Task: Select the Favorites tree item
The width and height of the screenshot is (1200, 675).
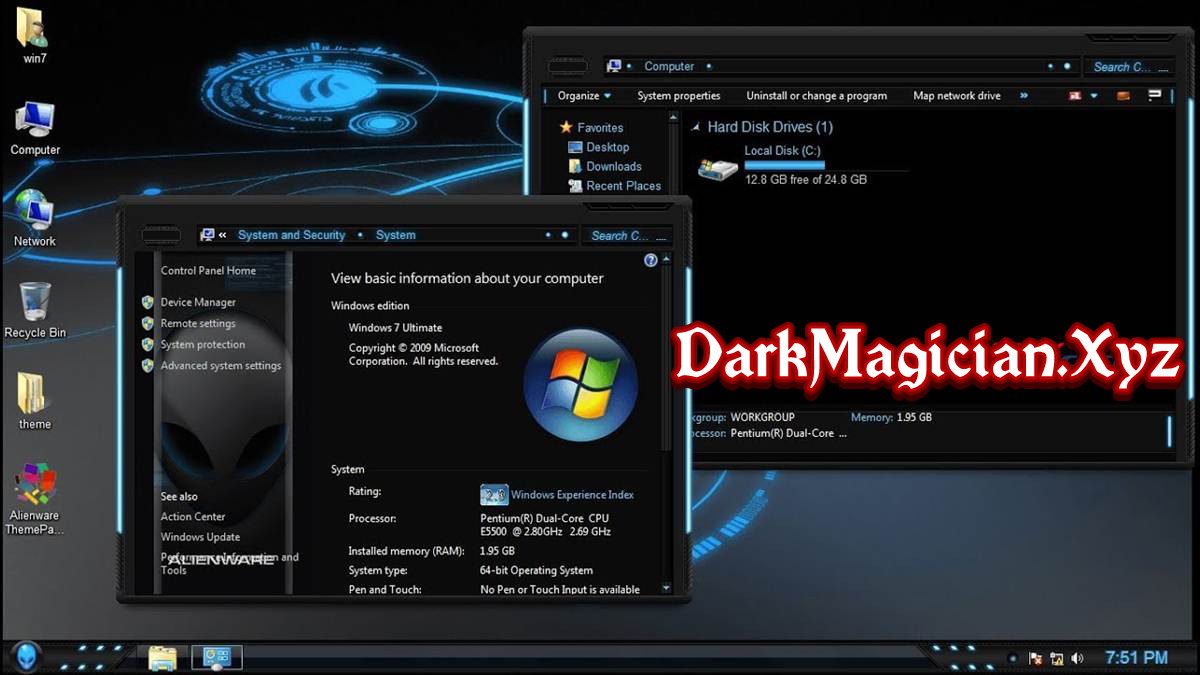Action: pyautogui.click(x=600, y=127)
